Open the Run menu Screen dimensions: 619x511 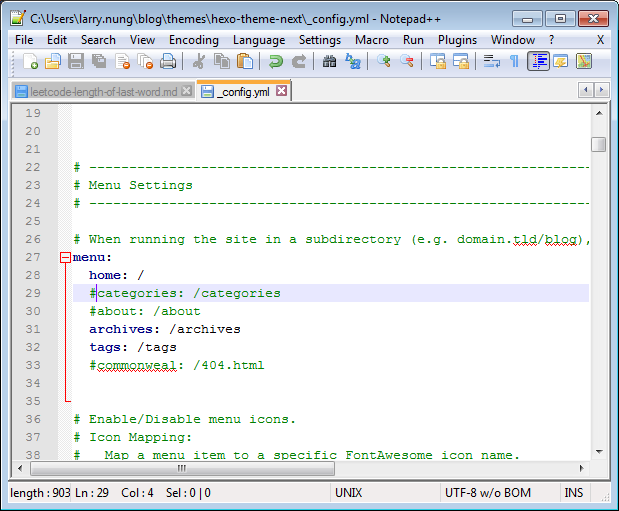pos(413,40)
